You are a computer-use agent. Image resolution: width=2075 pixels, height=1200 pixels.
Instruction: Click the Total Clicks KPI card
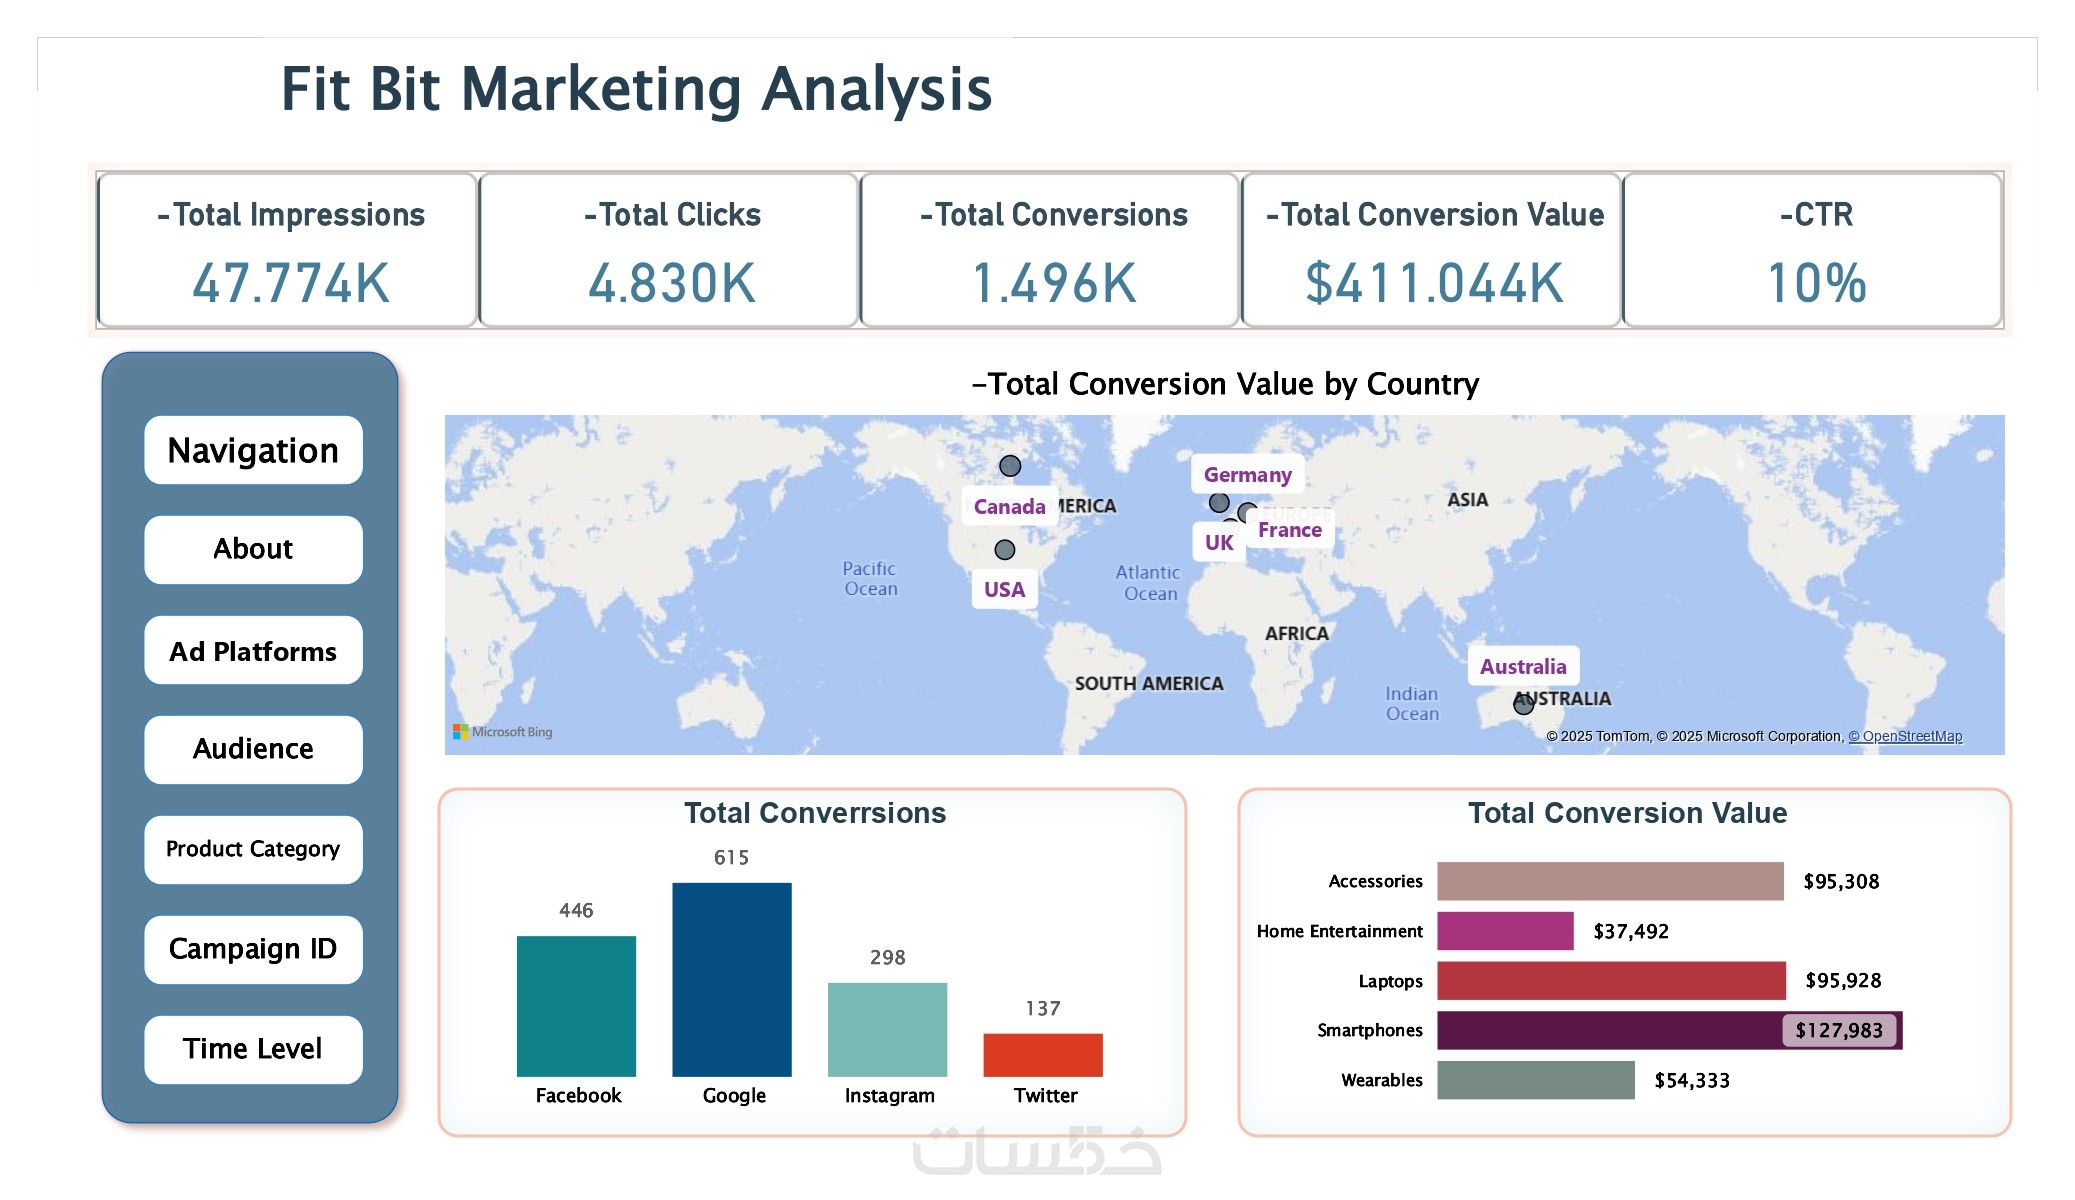click(669, 250)
